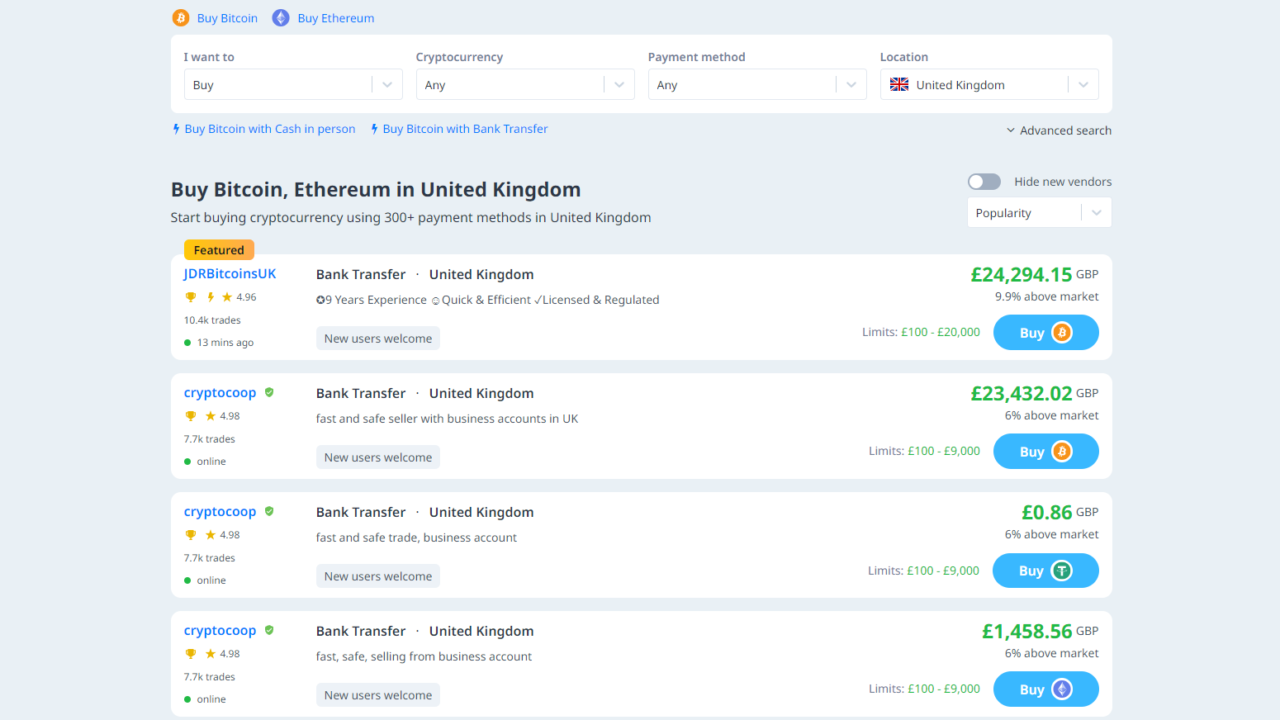Click the £24,294.15 price
This screenshot has width=1280, height=720.
(x=1021, y=274)
